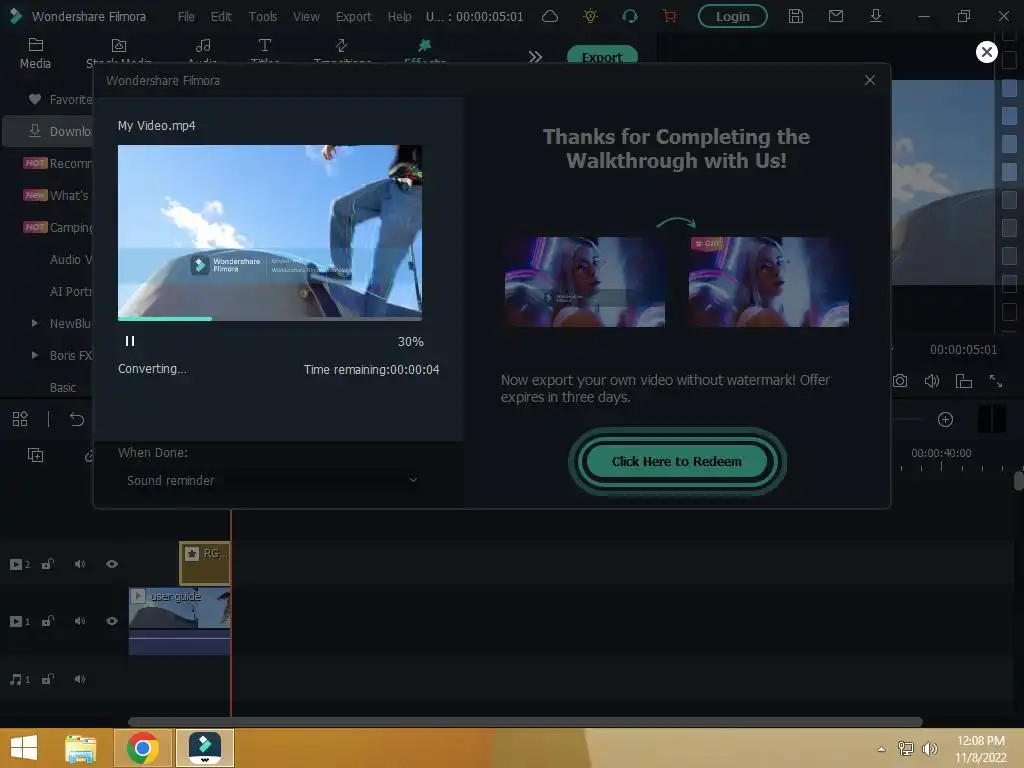
Task: Click the Login button
Action: click(x=732, y=16)
